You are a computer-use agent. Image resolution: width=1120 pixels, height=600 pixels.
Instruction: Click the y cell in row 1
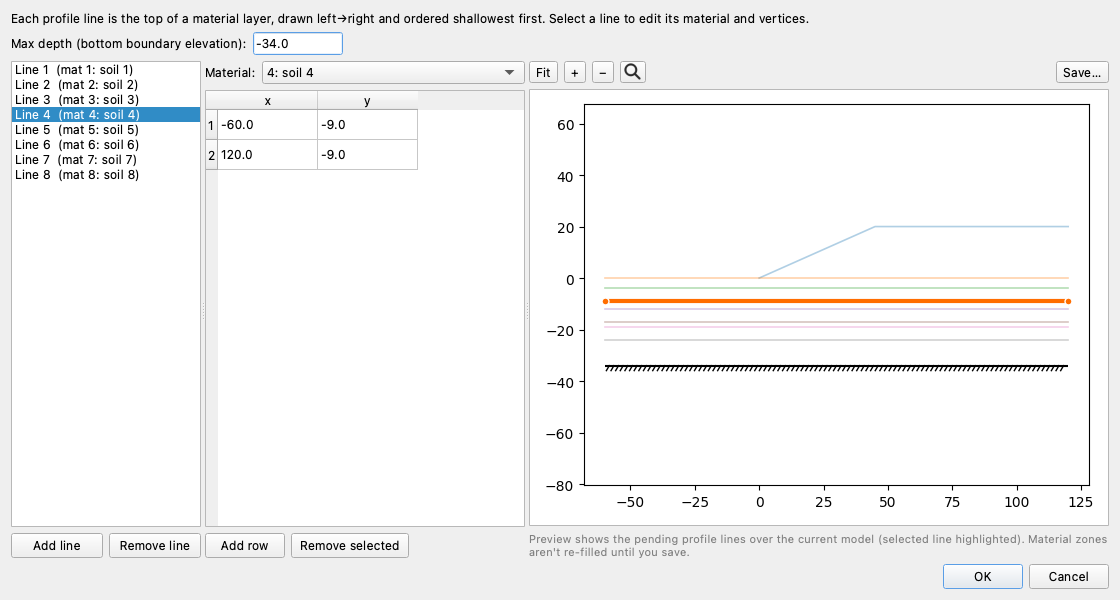pyautogui.click(x=367, y=124)
